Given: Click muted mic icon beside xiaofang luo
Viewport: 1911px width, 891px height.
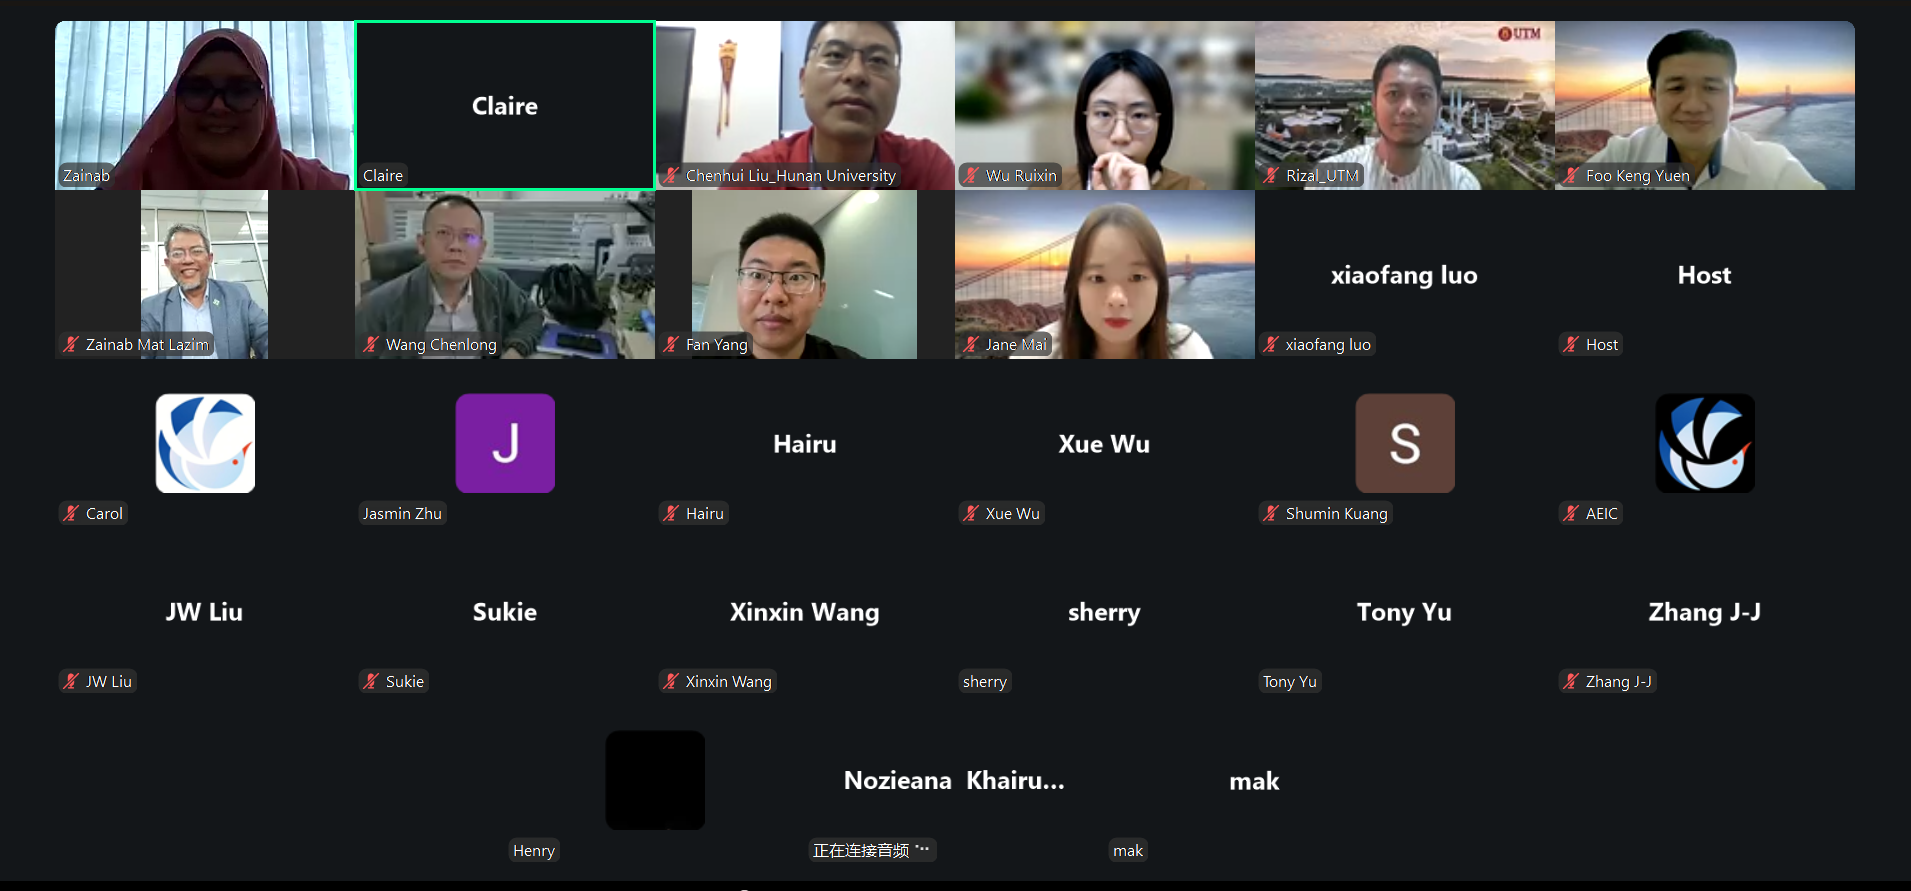Looking at the screenshot, I should 1271,344.
